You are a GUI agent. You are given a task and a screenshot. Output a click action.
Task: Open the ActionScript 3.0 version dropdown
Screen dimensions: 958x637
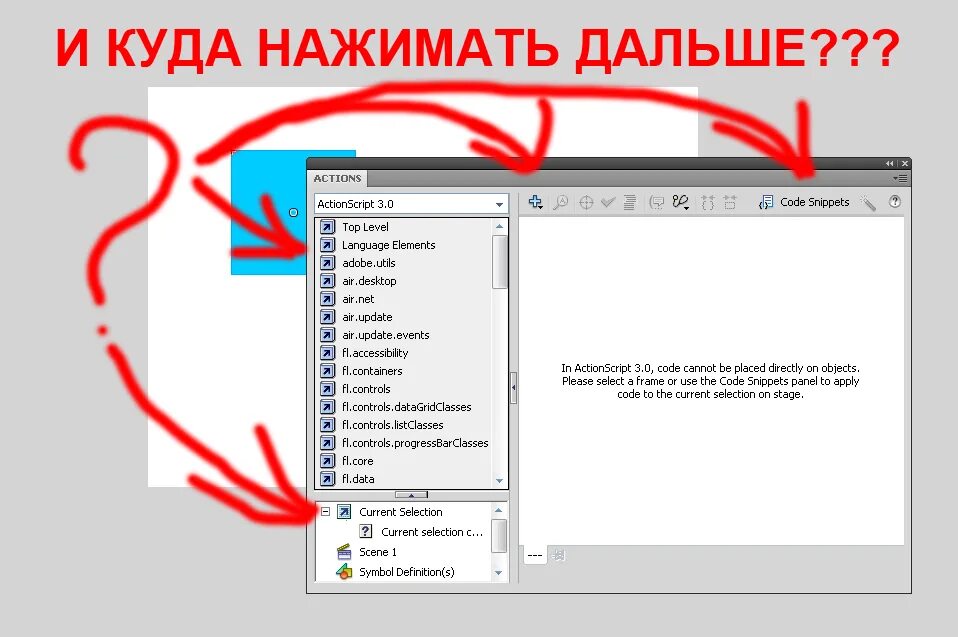(x=499, y=203)
